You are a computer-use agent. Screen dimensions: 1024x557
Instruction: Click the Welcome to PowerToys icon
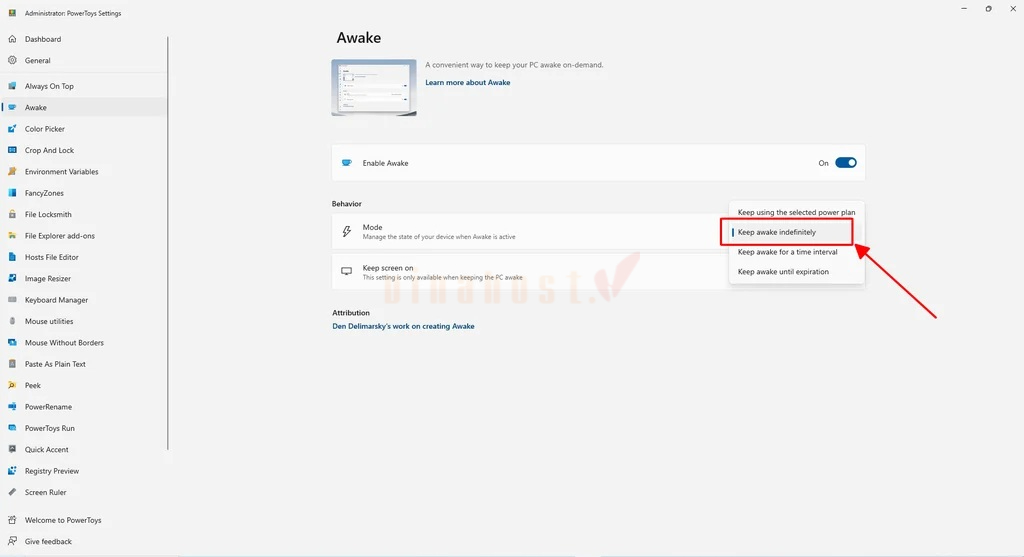12,520
